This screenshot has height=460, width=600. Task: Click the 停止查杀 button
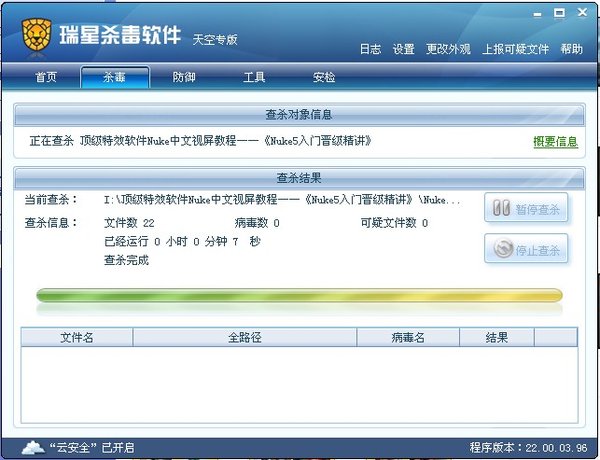[526, 248]
